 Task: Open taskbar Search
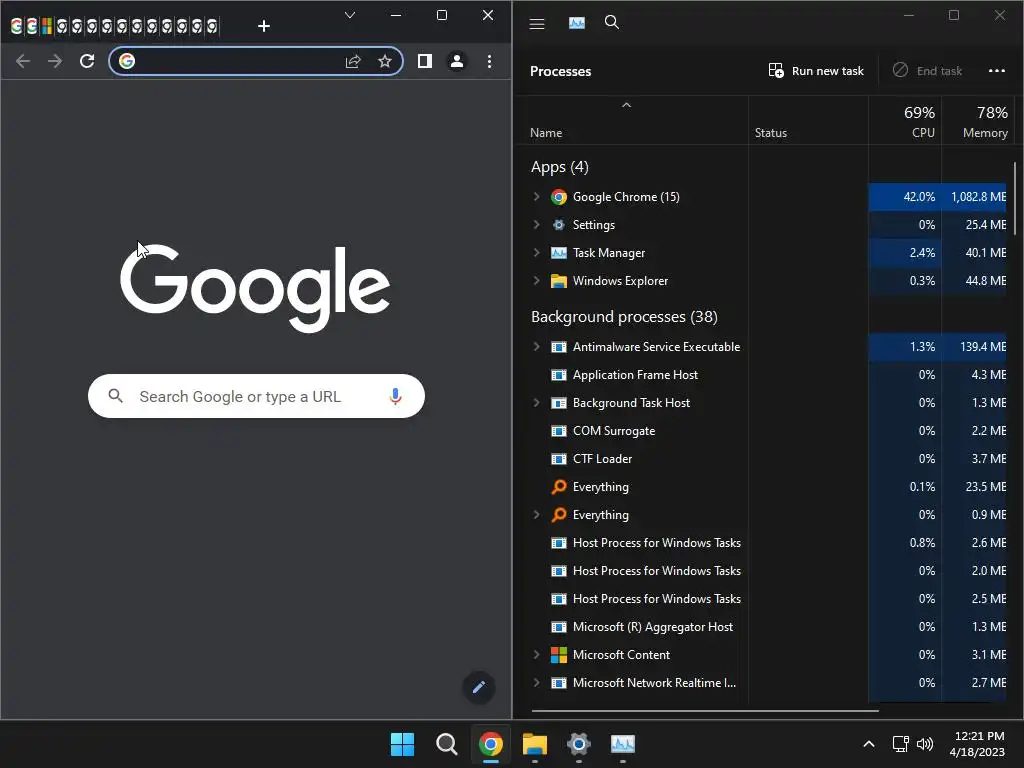pyautogui.click(x=447, y=744)
